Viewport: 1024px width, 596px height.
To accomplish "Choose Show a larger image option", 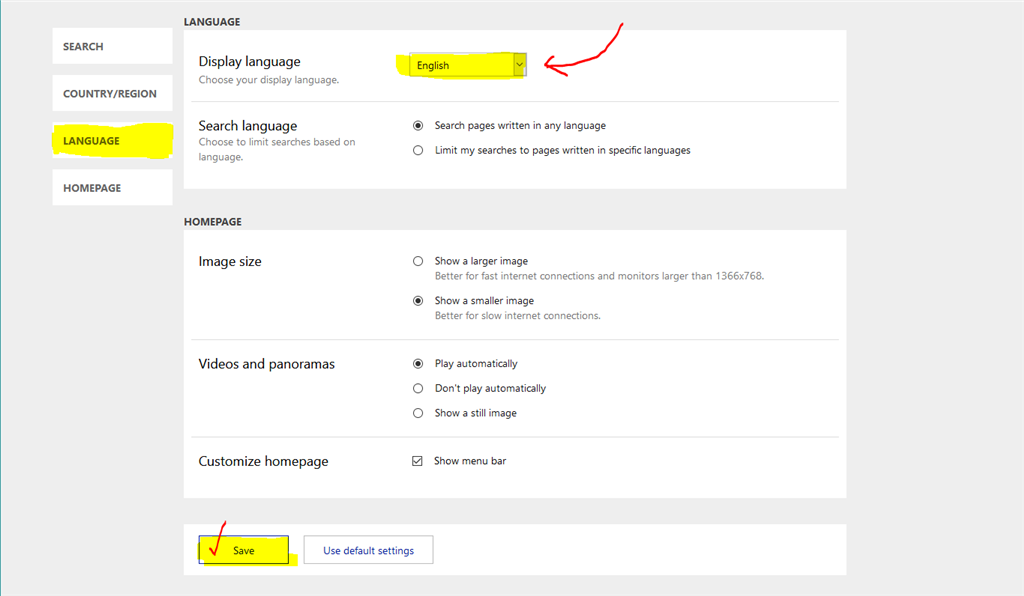I will click(x=418, y=261).
